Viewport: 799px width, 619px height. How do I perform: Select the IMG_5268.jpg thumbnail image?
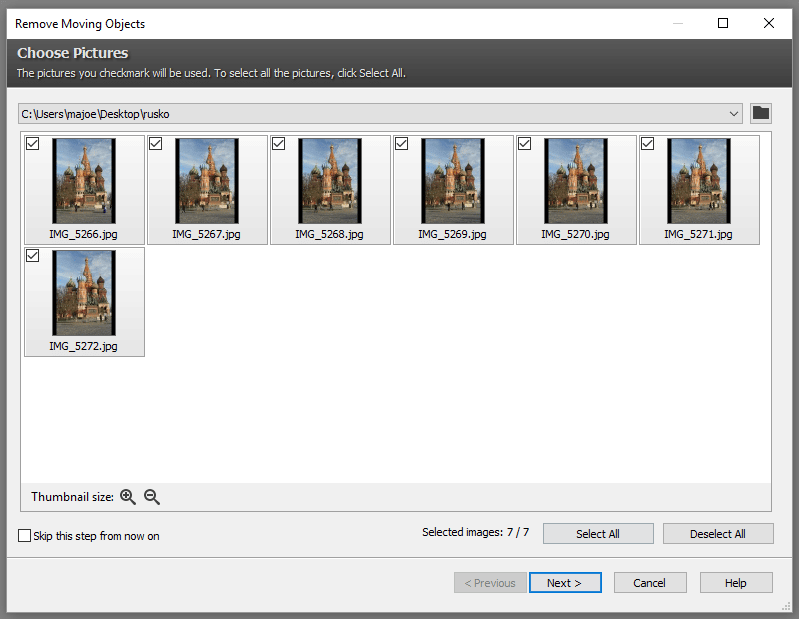pos(330,181)
